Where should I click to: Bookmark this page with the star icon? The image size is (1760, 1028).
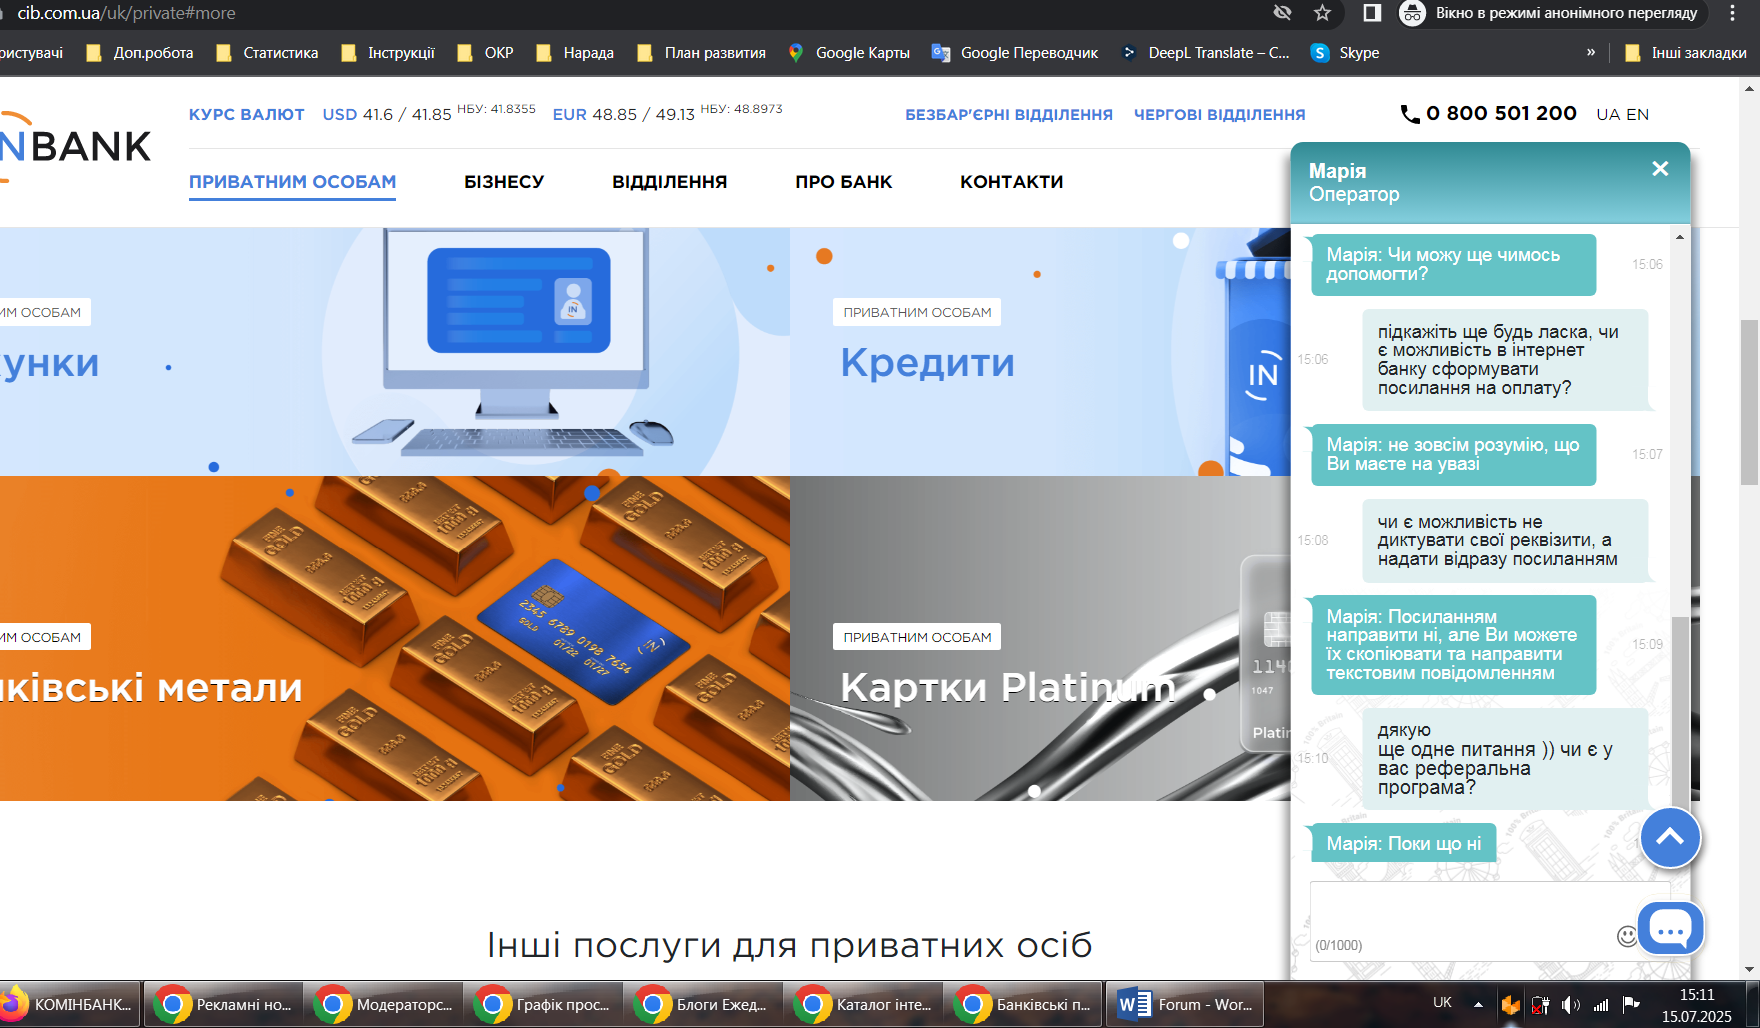pyautogui.click(x=1322, y=13)
